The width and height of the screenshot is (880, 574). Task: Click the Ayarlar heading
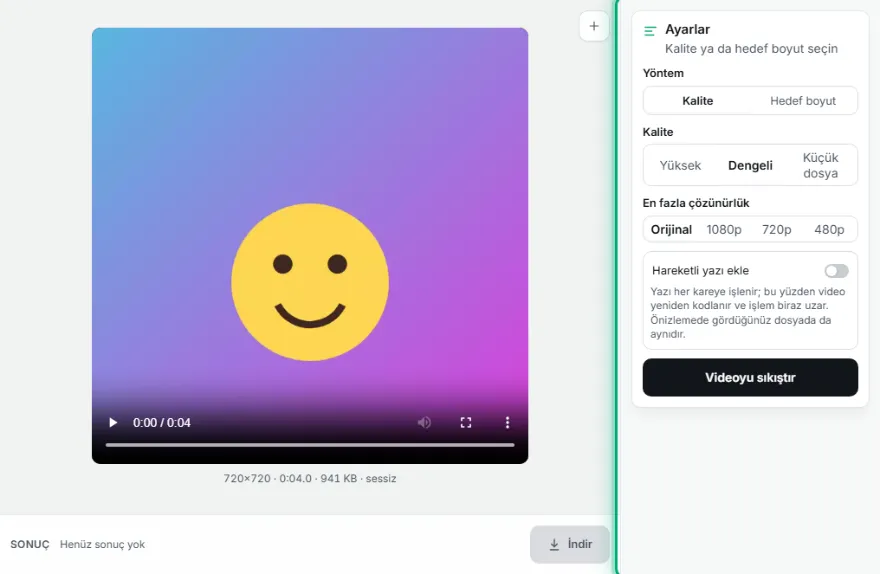[688, 29]
